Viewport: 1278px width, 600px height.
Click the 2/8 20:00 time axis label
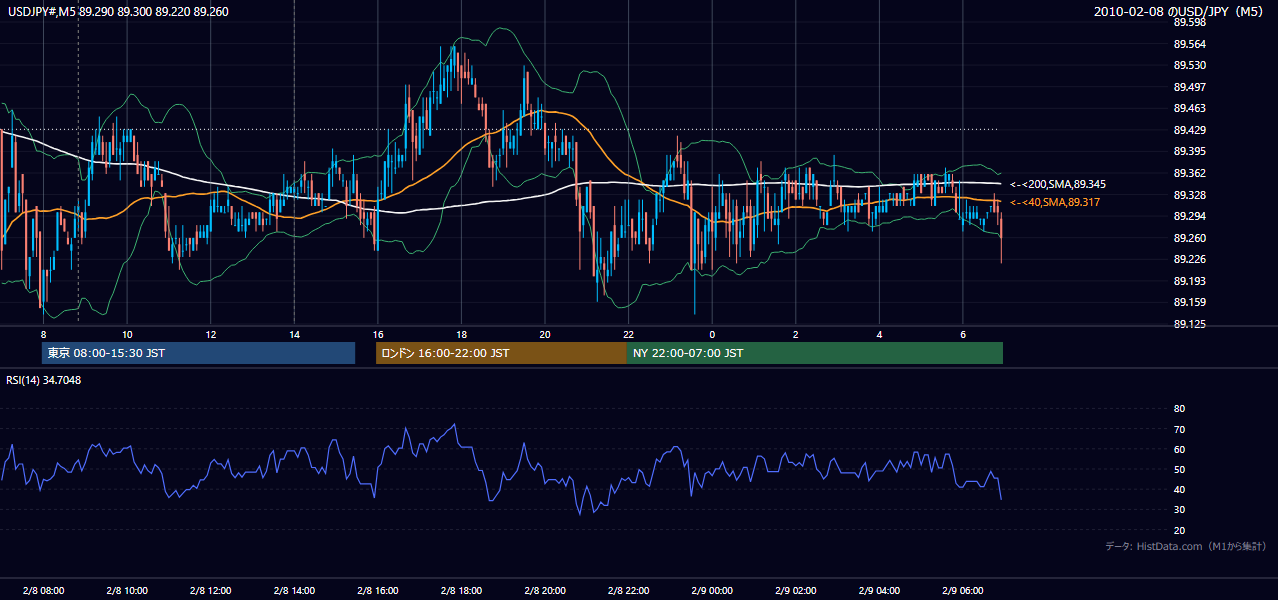click(545, 590)
